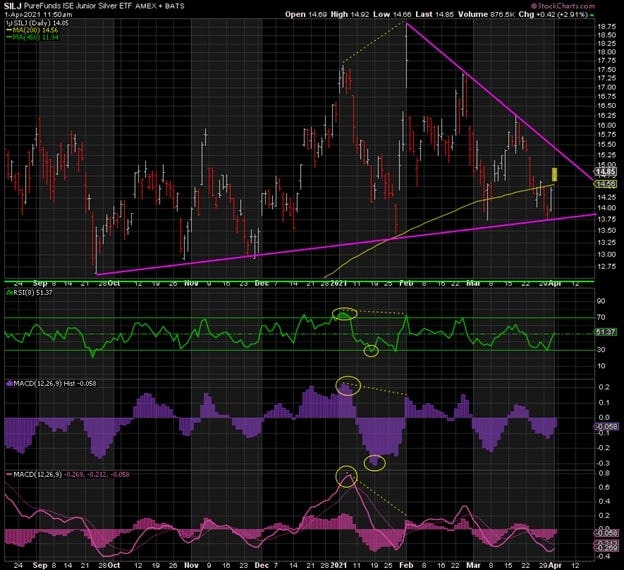Click the 0.1 label on the histogram axis
Image resolution: width=624 pixels, height=570 pixels.
[x=604, y=402]
